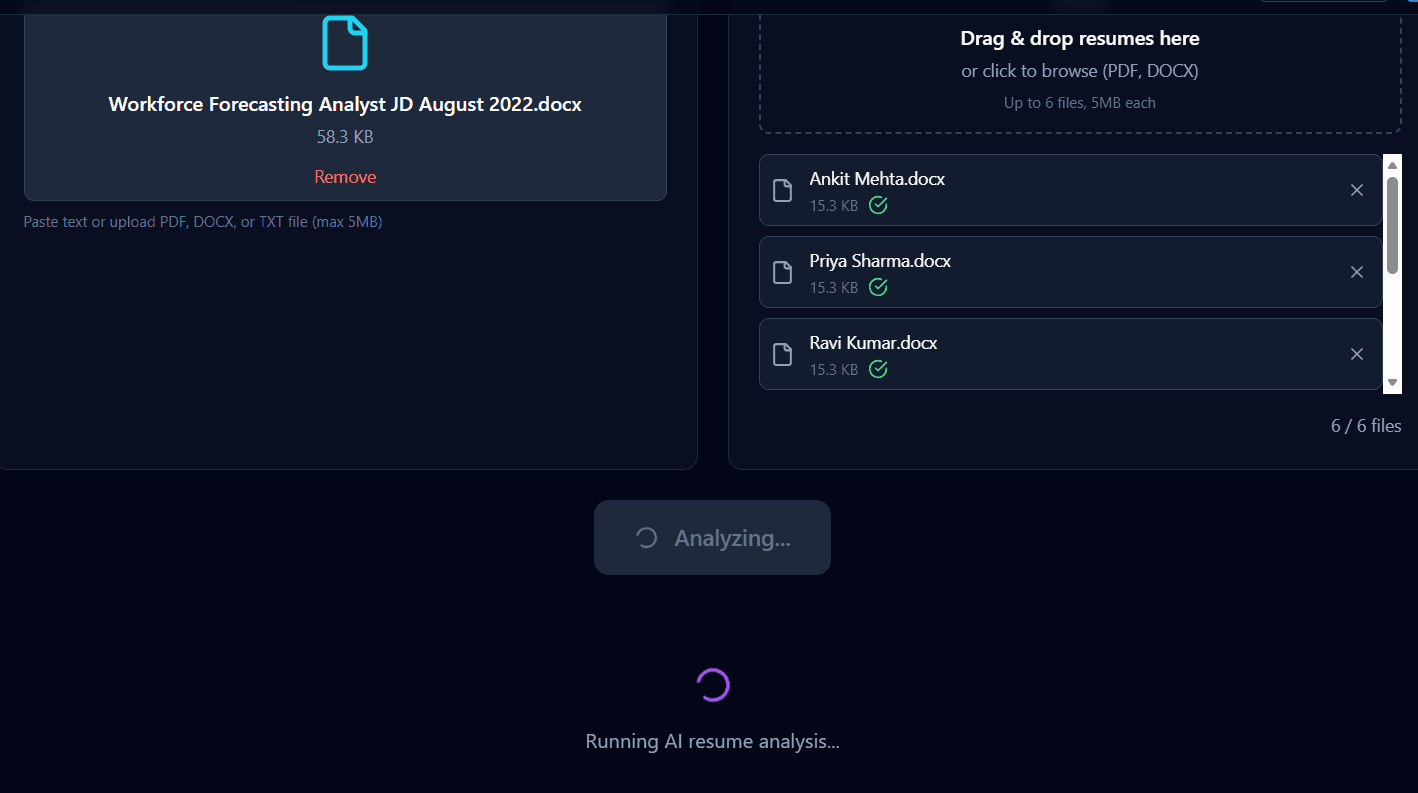Image resolution: width=1418 pixels, height=793 pixels.
Task: Click the file icon beside Priya Sharma.docx
Action: point(783,272)
